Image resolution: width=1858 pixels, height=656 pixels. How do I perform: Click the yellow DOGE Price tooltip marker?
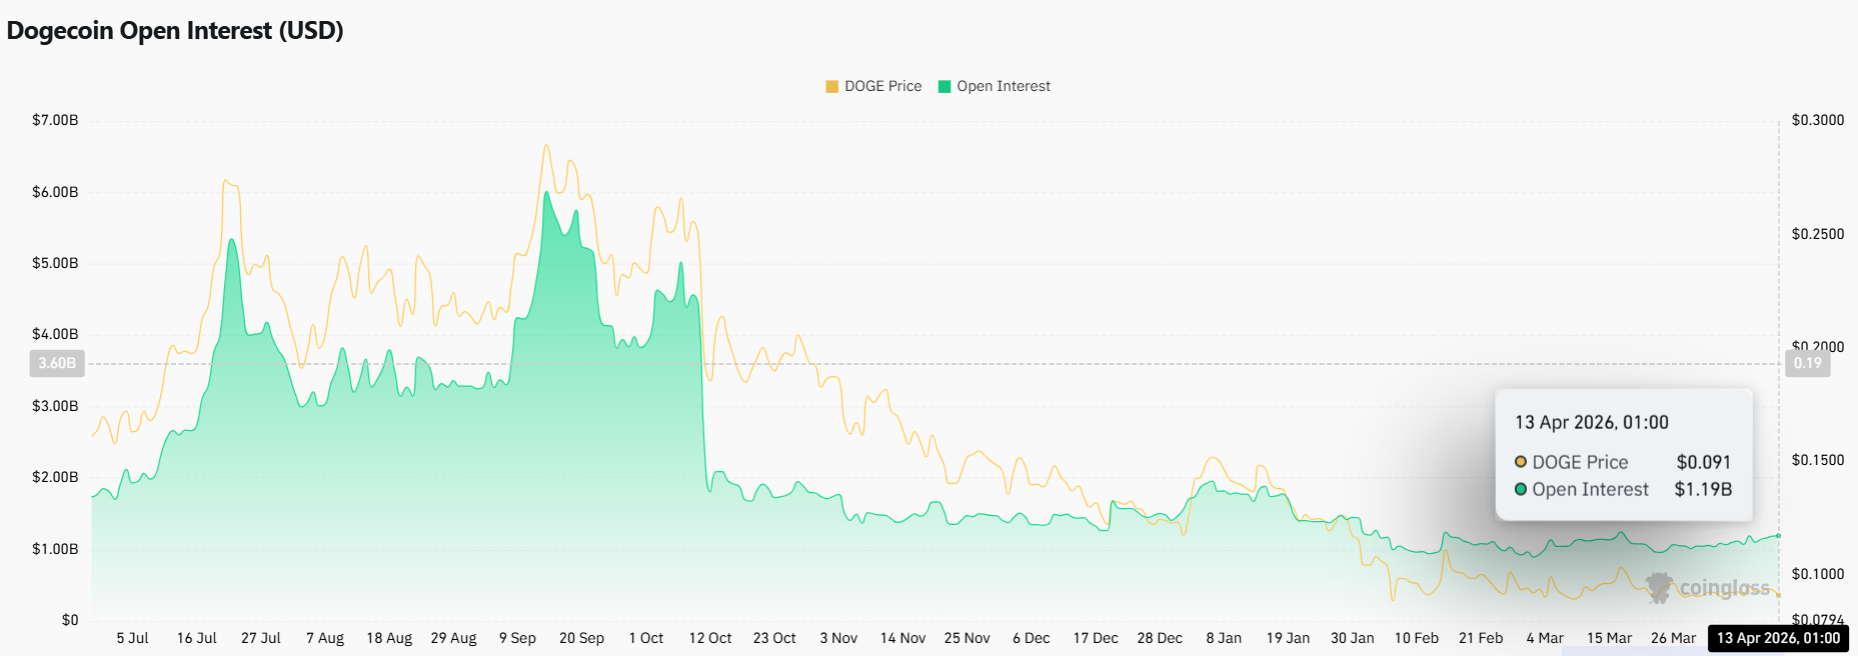[1520, 462]
